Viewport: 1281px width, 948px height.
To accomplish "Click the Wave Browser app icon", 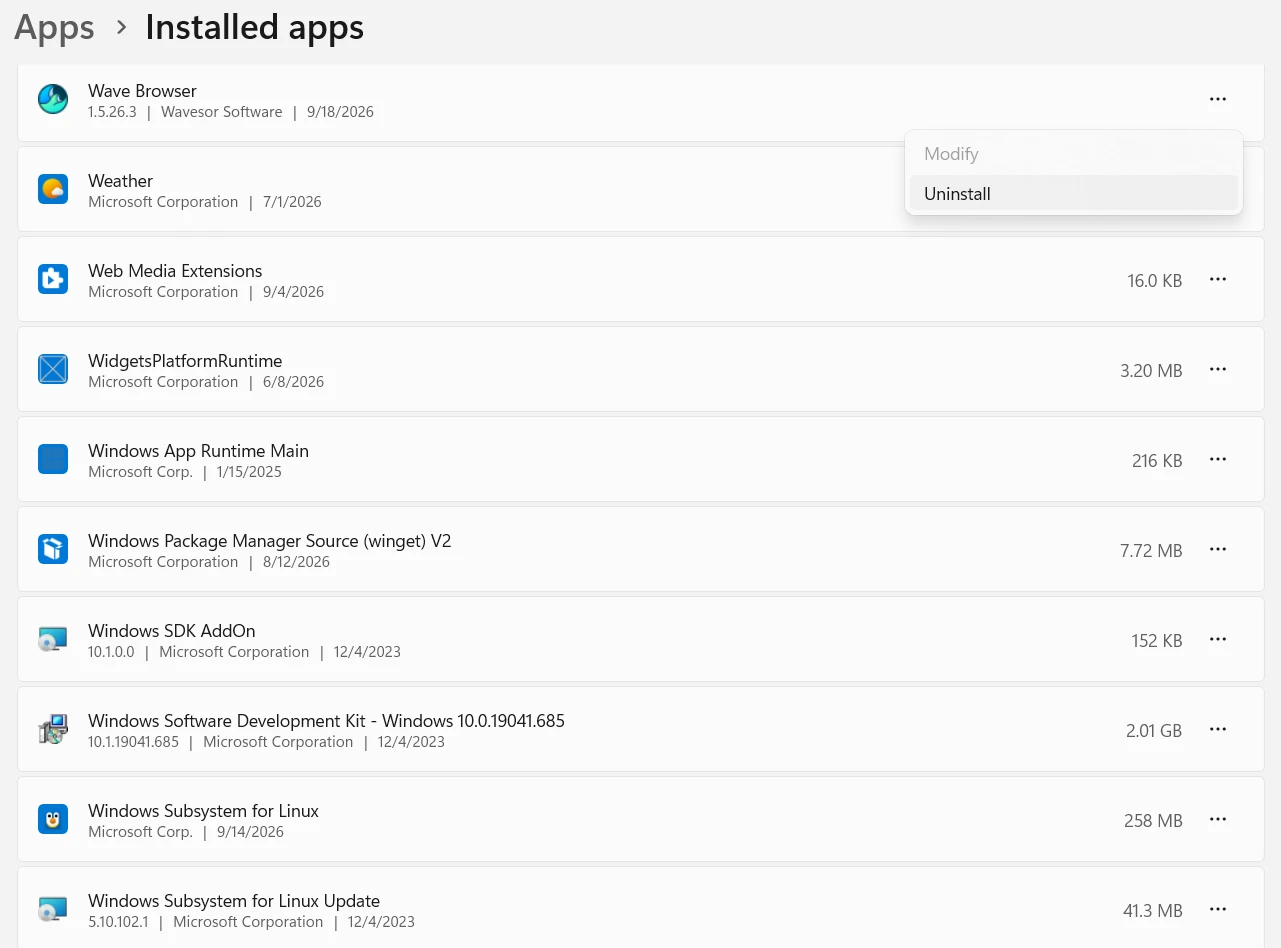I will click(x=53, y=99).
